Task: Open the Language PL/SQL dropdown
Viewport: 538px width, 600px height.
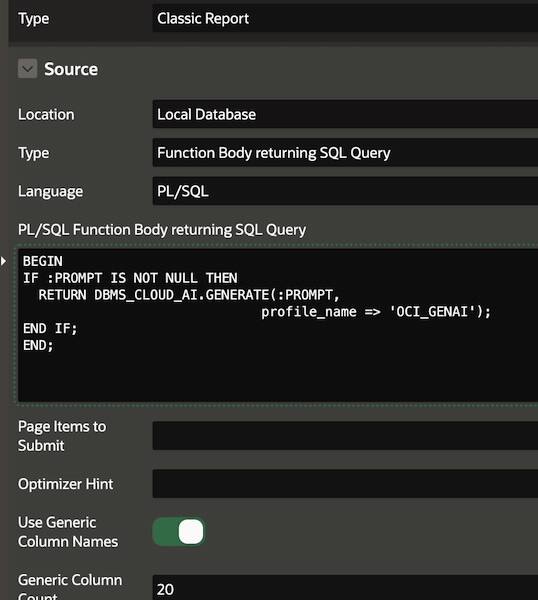Action: tap(345, 191)
